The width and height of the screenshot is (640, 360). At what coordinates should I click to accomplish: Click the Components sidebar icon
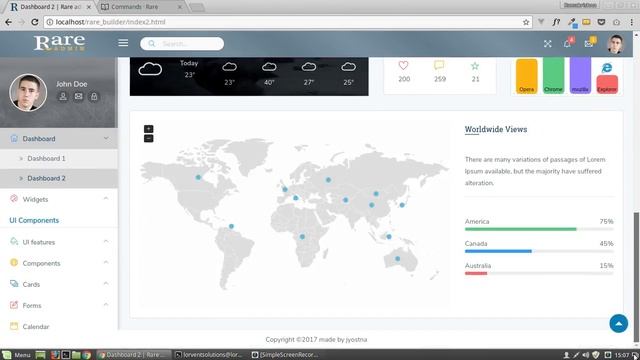(x=14, y=262)
